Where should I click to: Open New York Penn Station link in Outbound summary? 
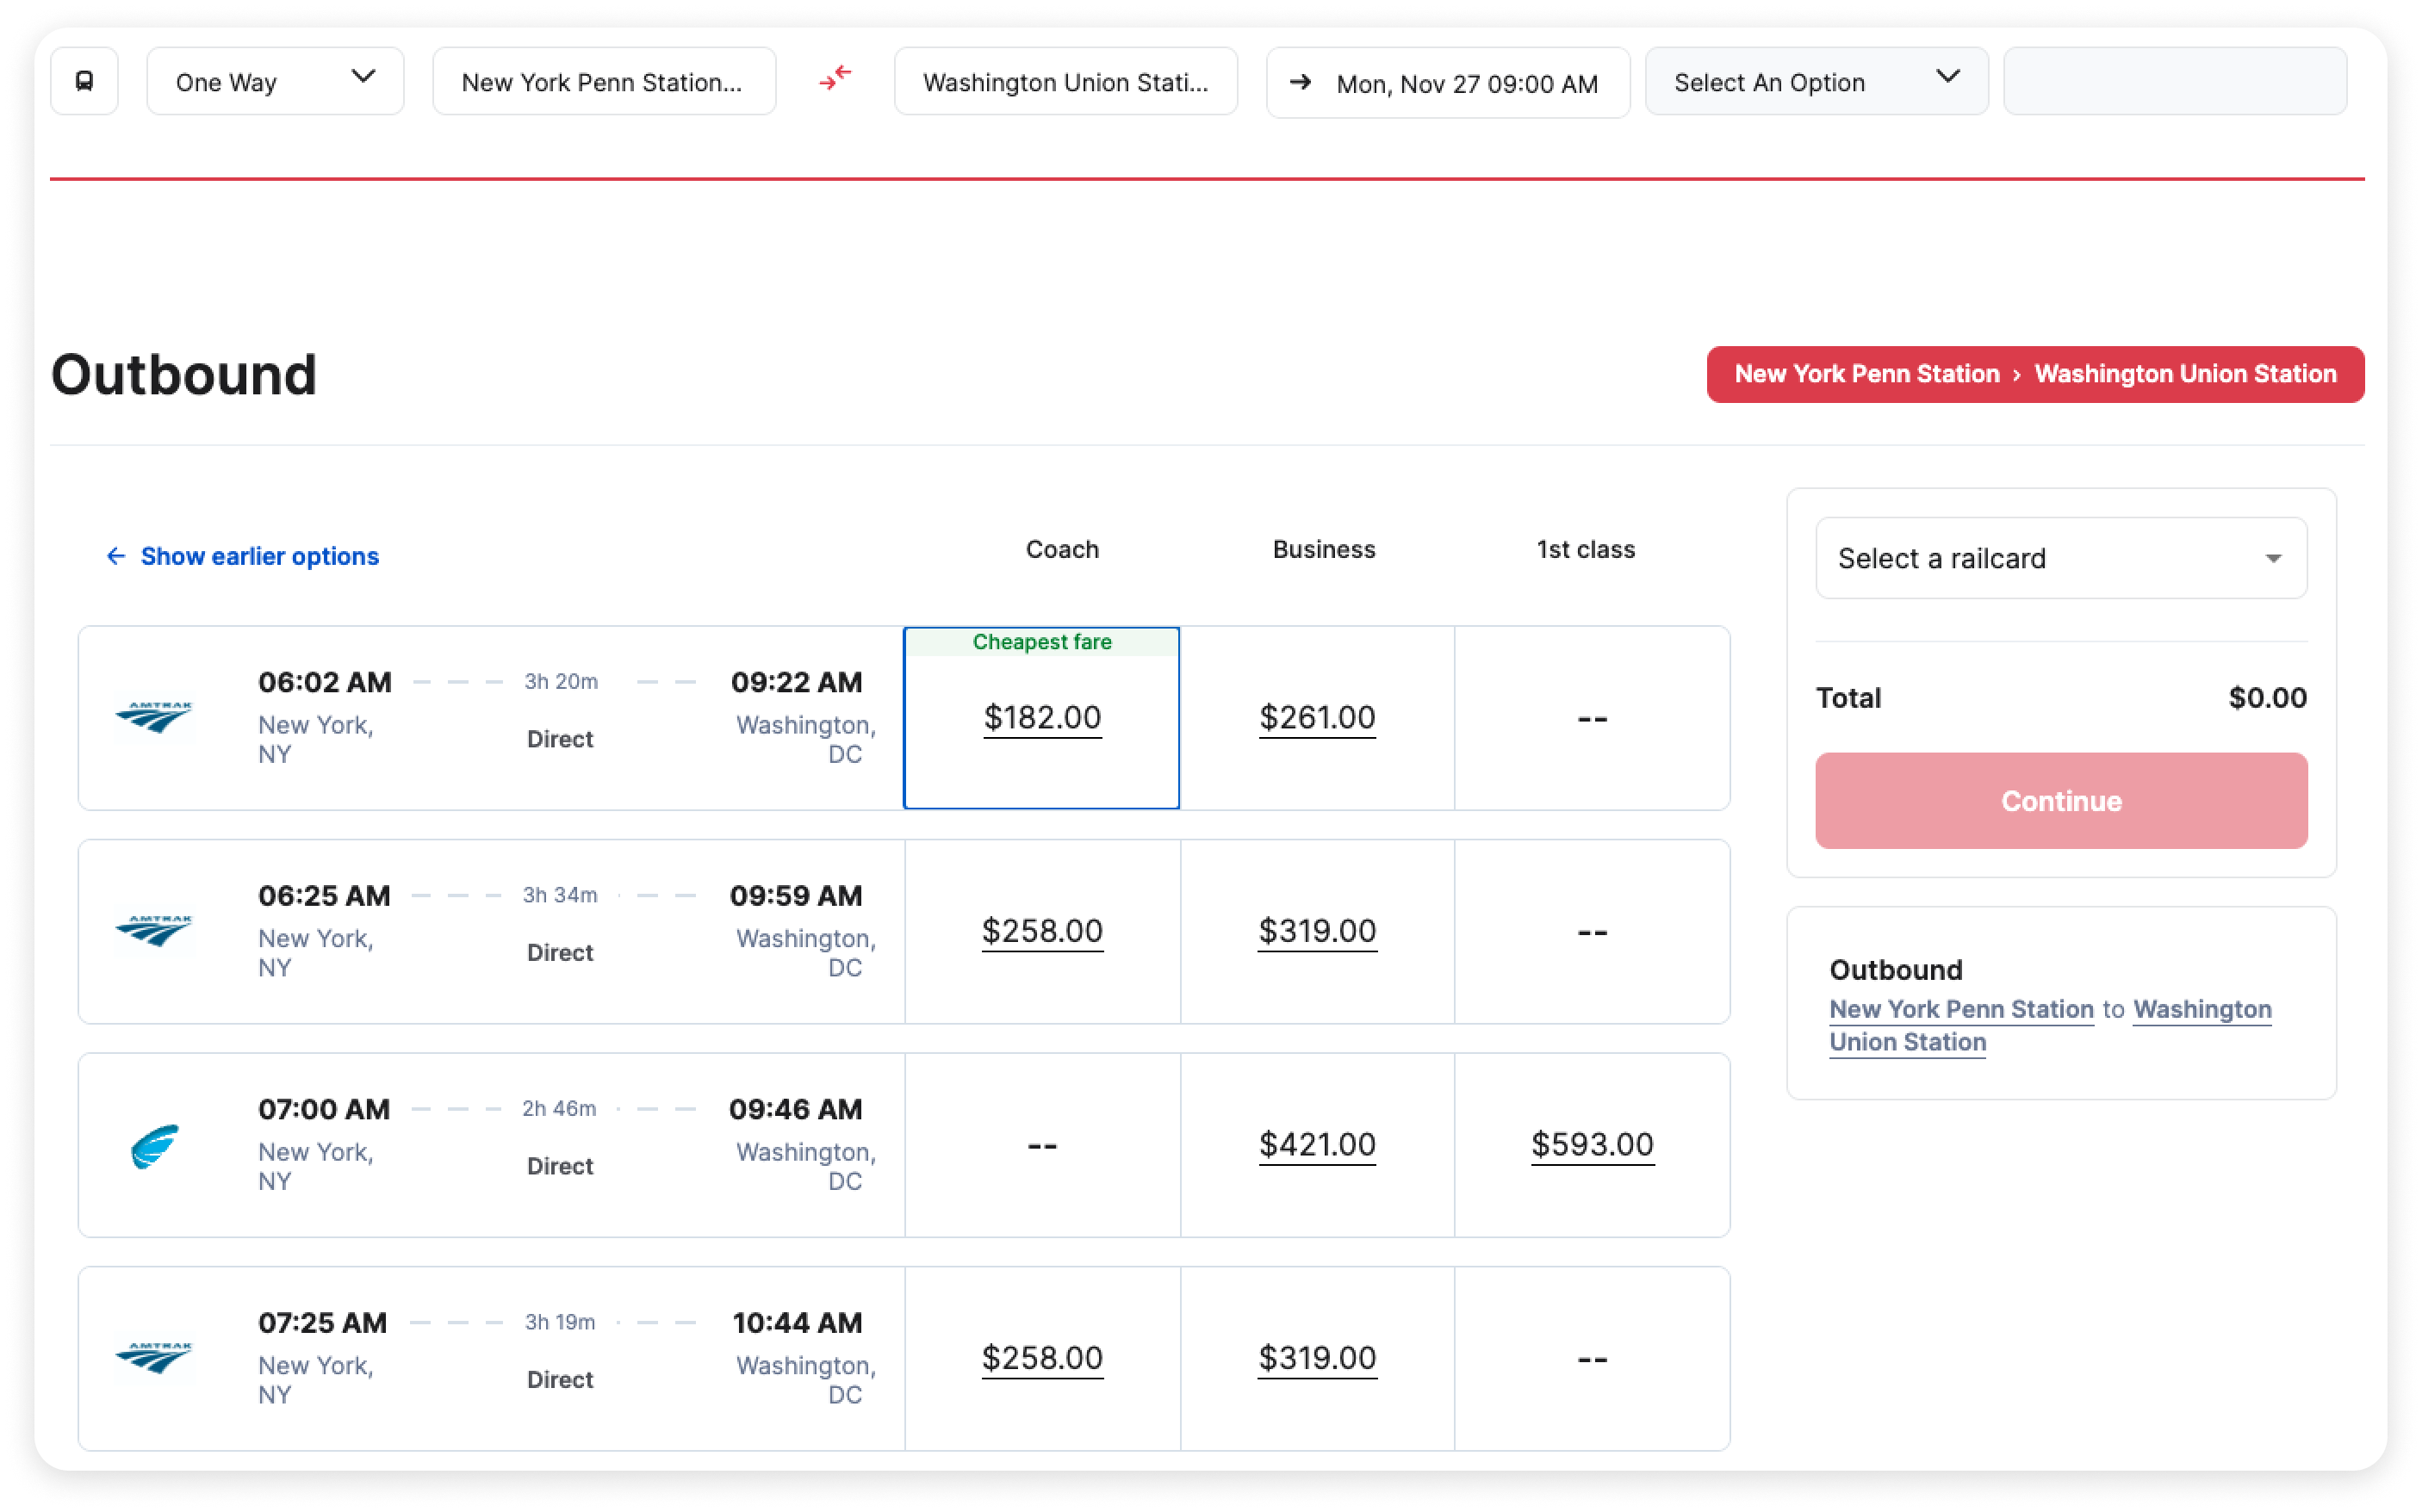(x=1960, y=1009)
